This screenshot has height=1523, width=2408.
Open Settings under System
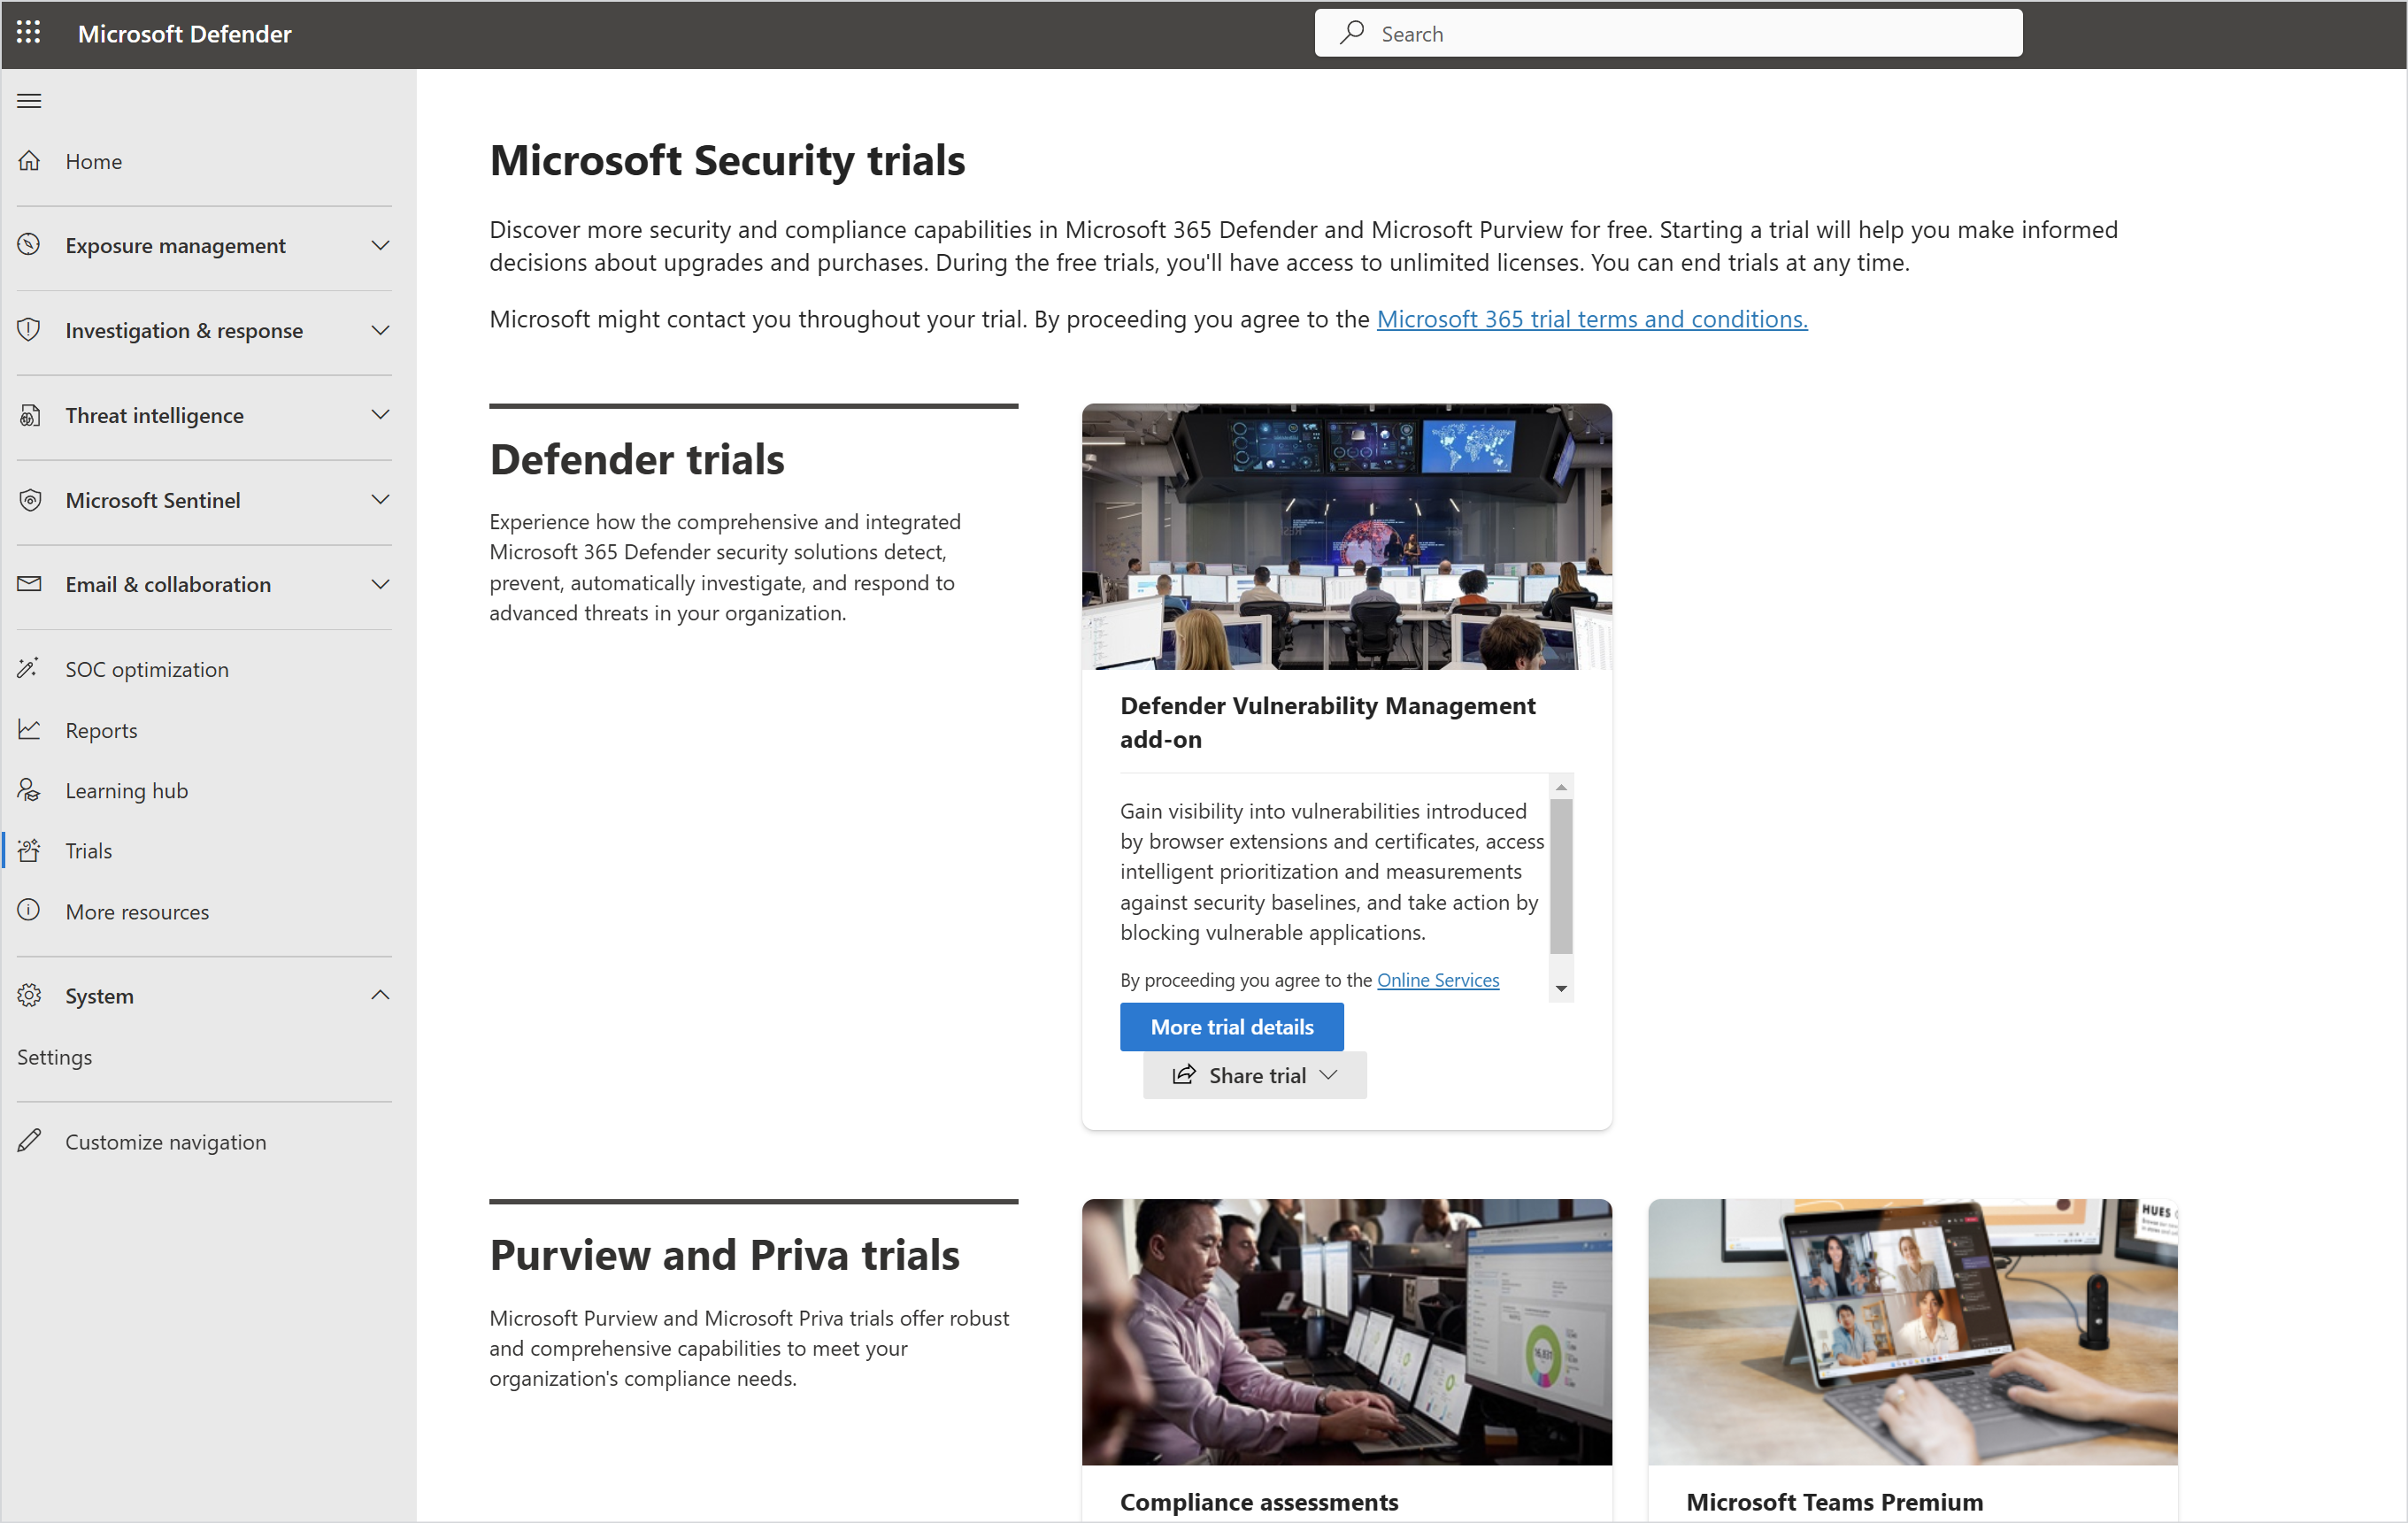(x=54, y=1057)
